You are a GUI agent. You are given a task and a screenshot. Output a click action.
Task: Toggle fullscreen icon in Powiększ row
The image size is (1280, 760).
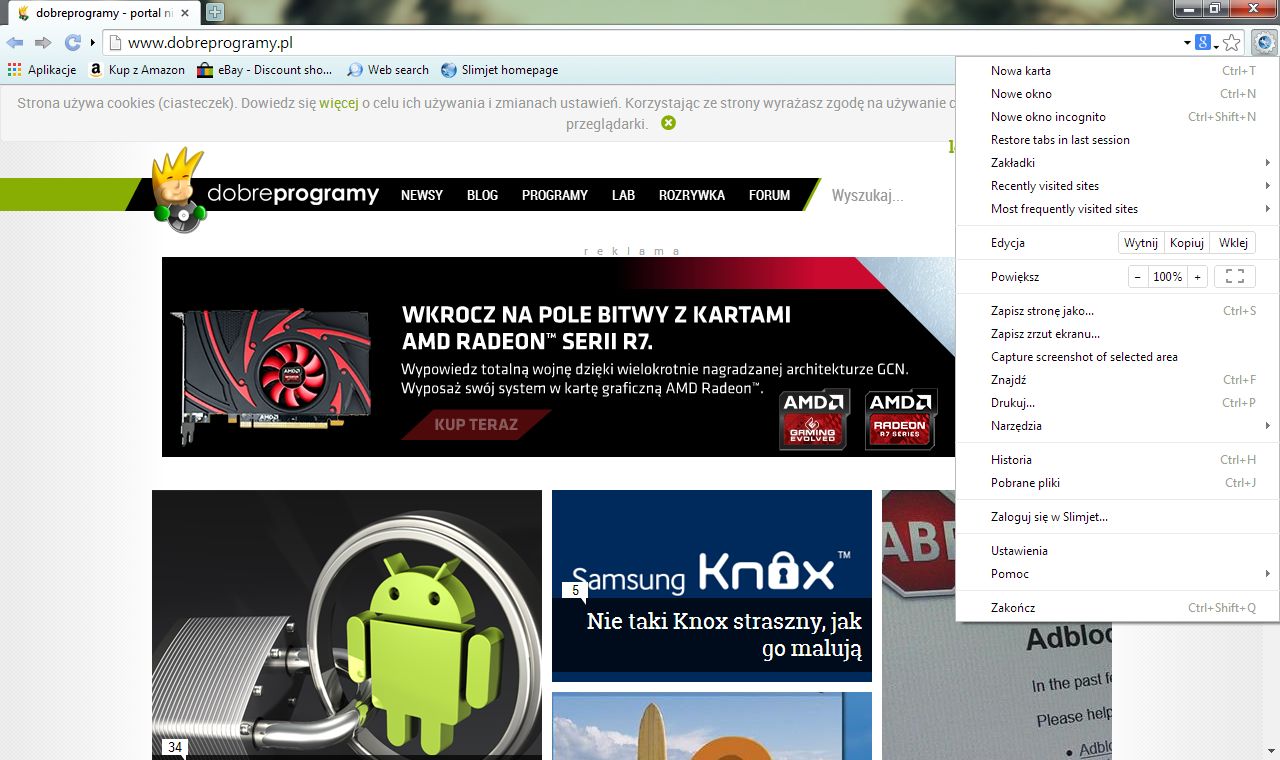pos(1234,277)
